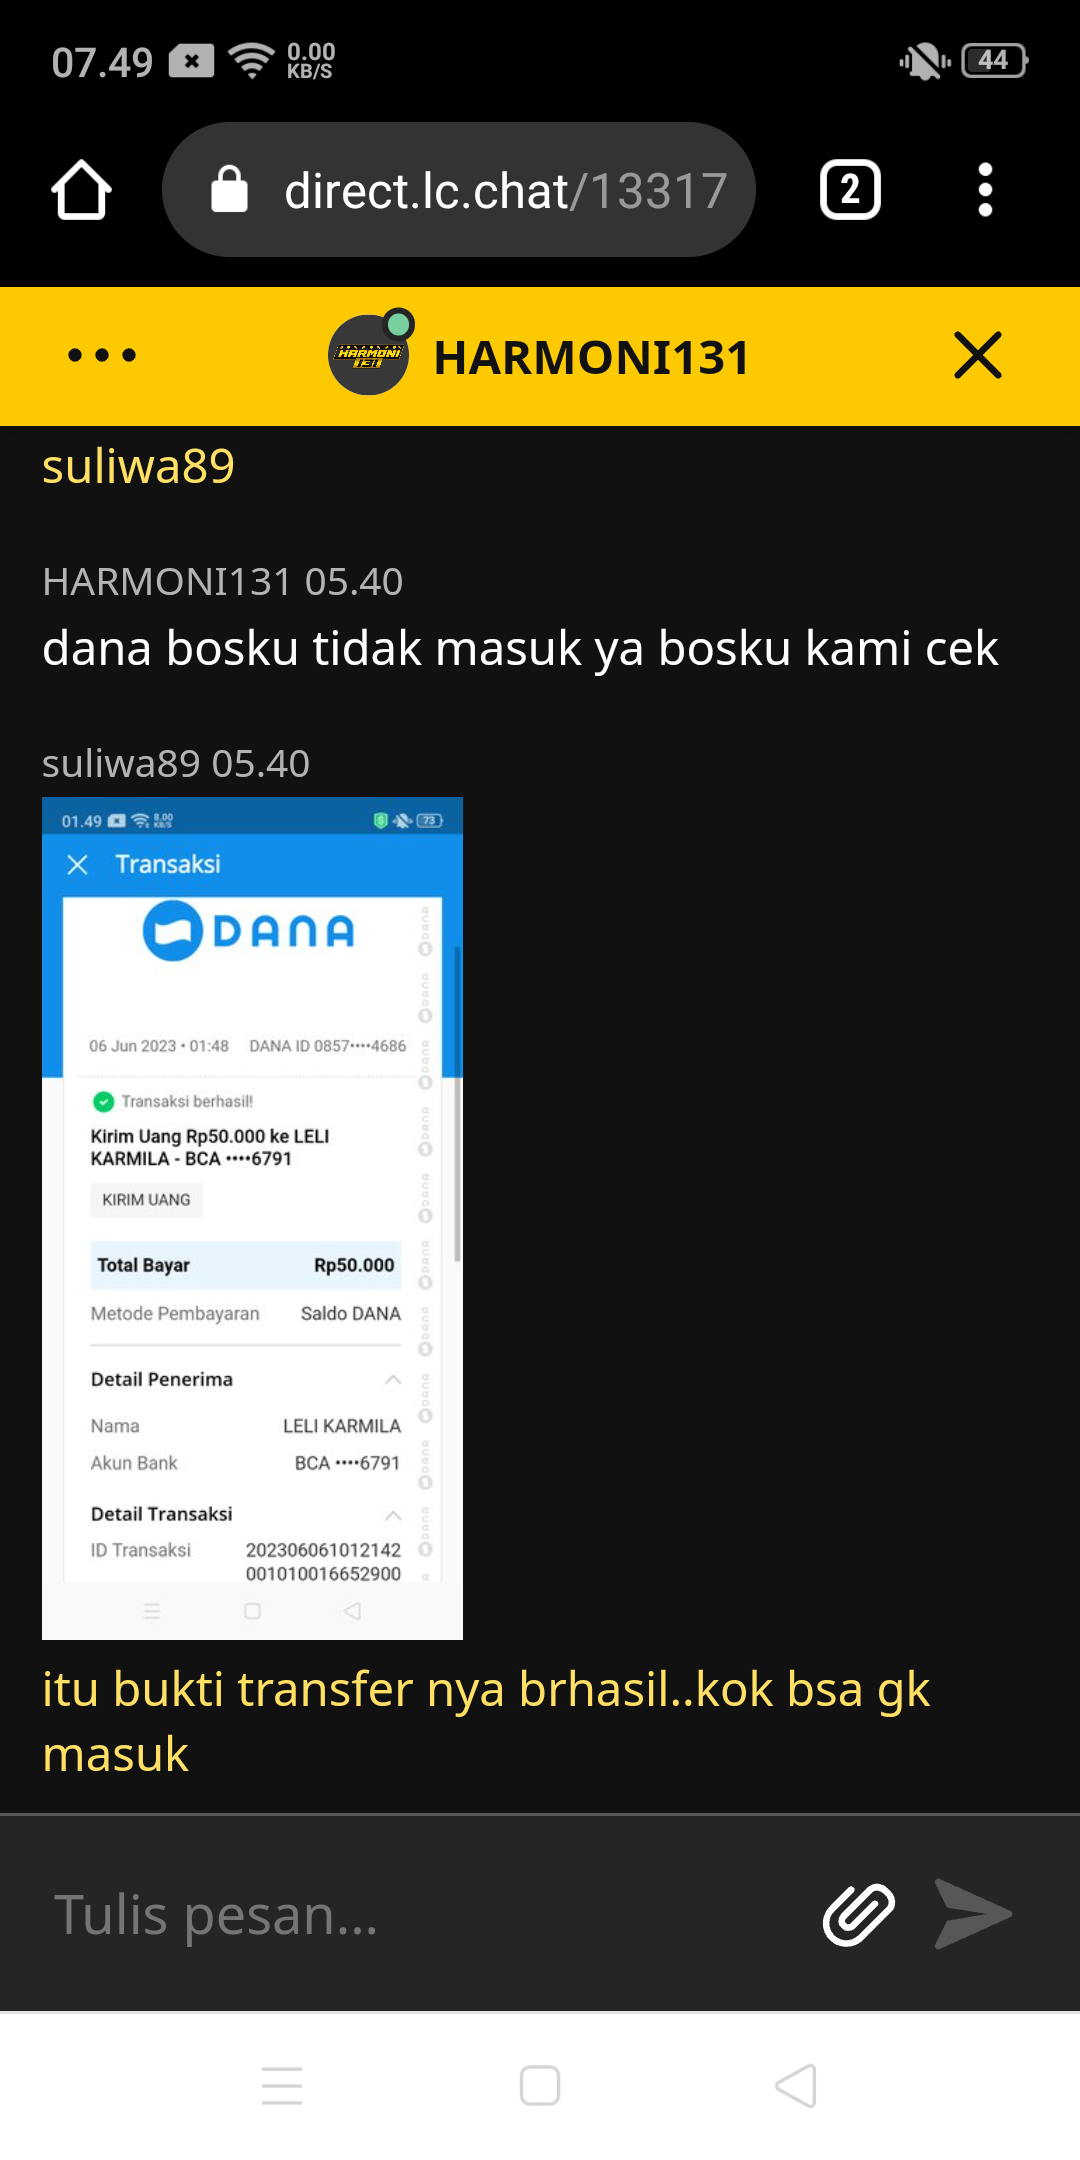Send the message with arrow icon

tap(973, 1914)
